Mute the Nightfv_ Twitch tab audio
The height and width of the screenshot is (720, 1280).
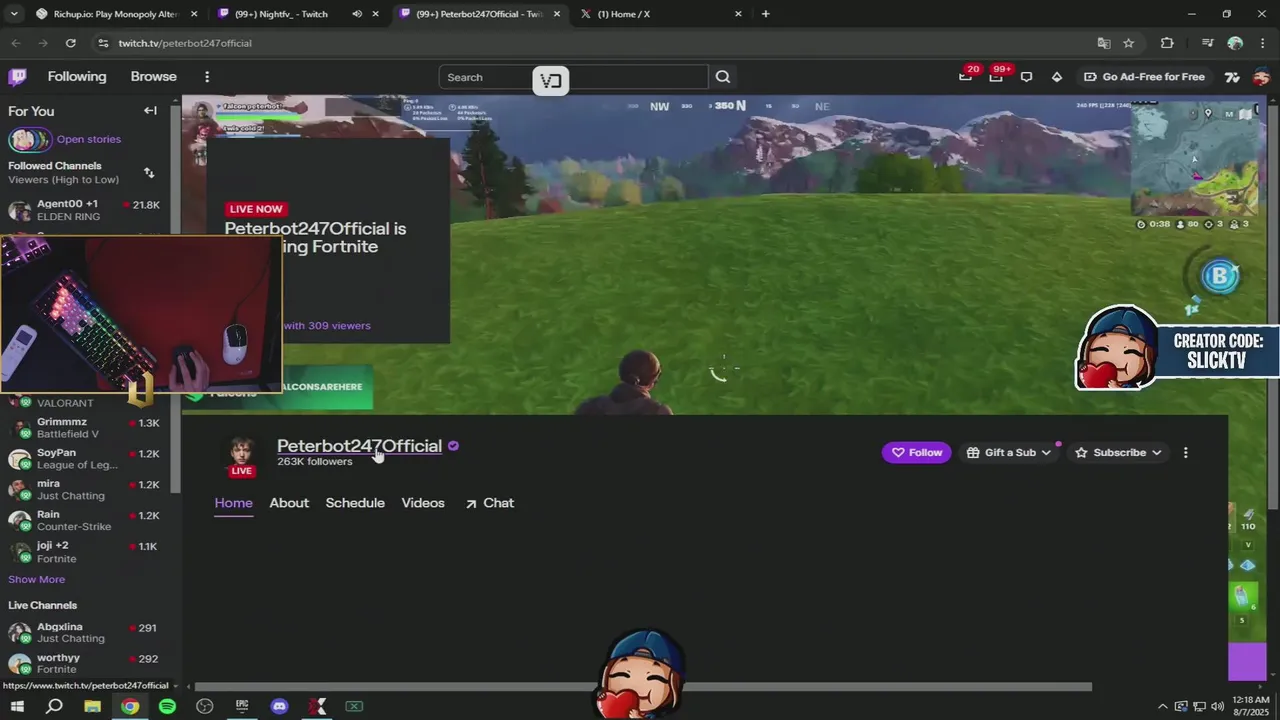click(x=357, y=14)
